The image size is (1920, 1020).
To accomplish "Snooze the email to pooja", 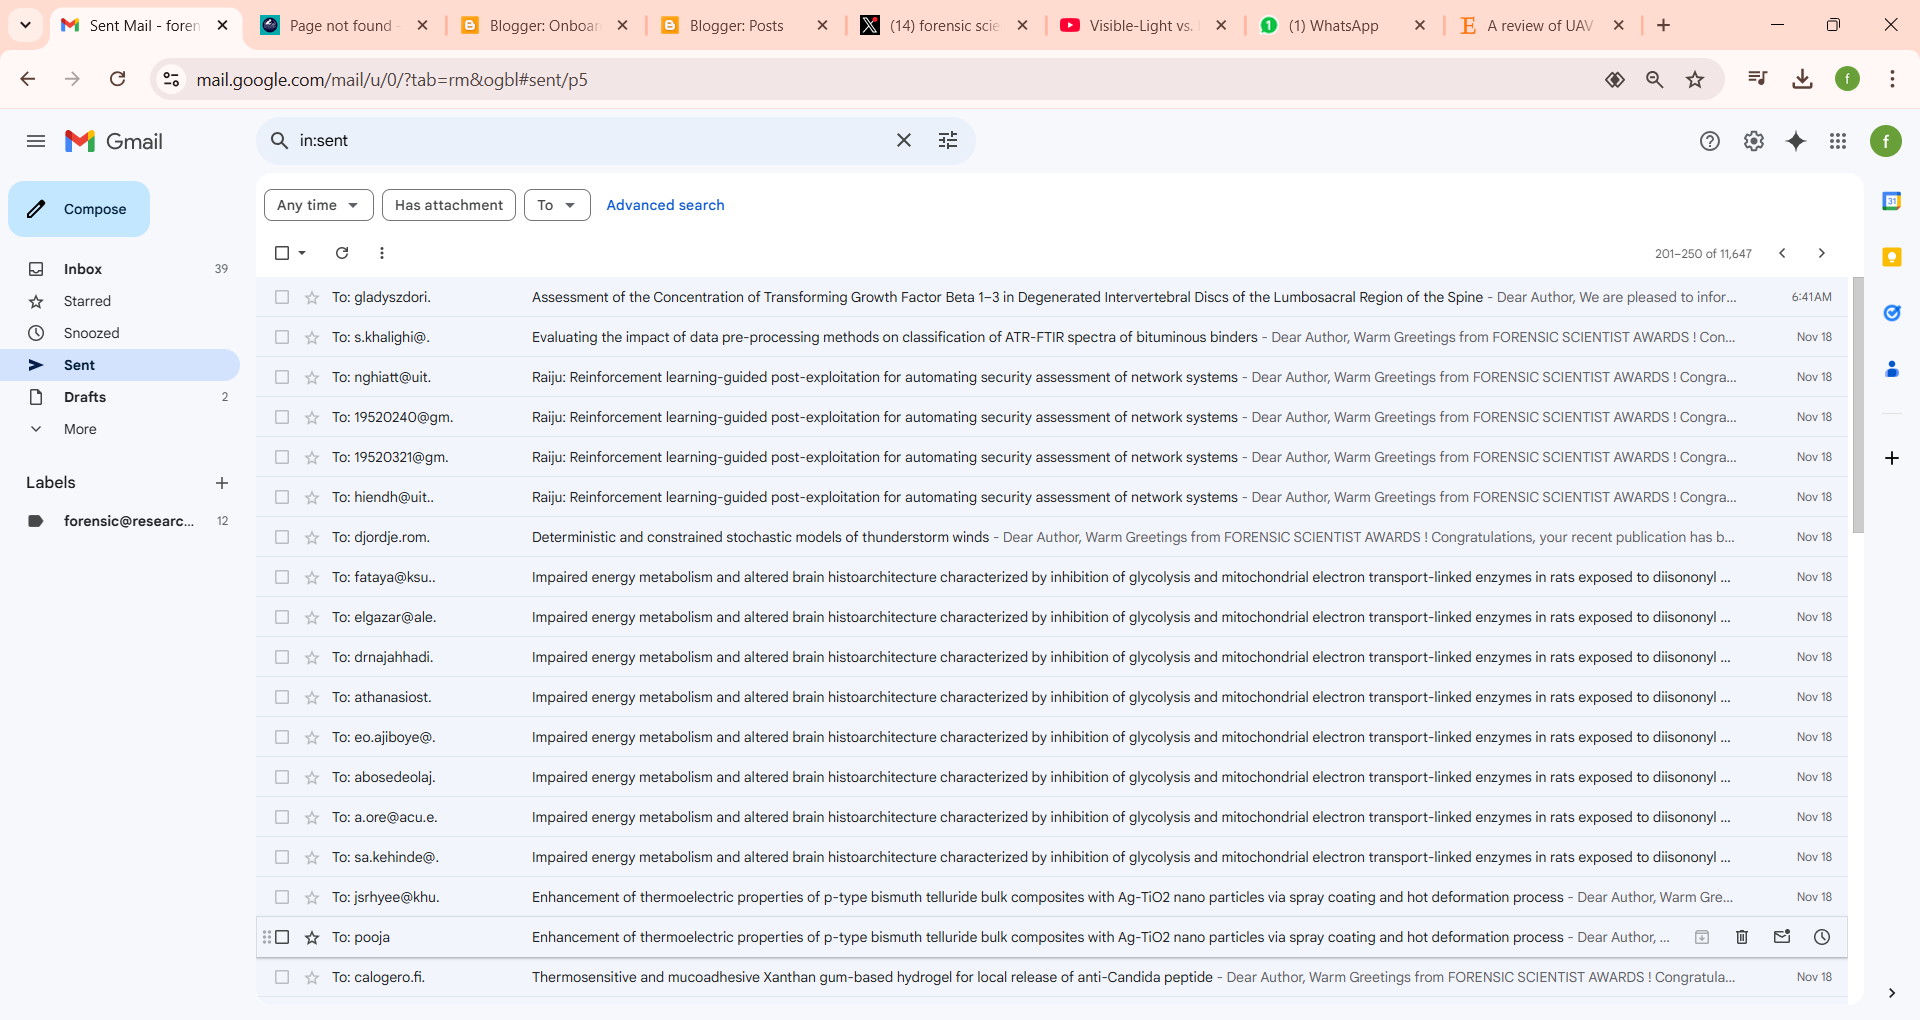I will click(1822, 937).
